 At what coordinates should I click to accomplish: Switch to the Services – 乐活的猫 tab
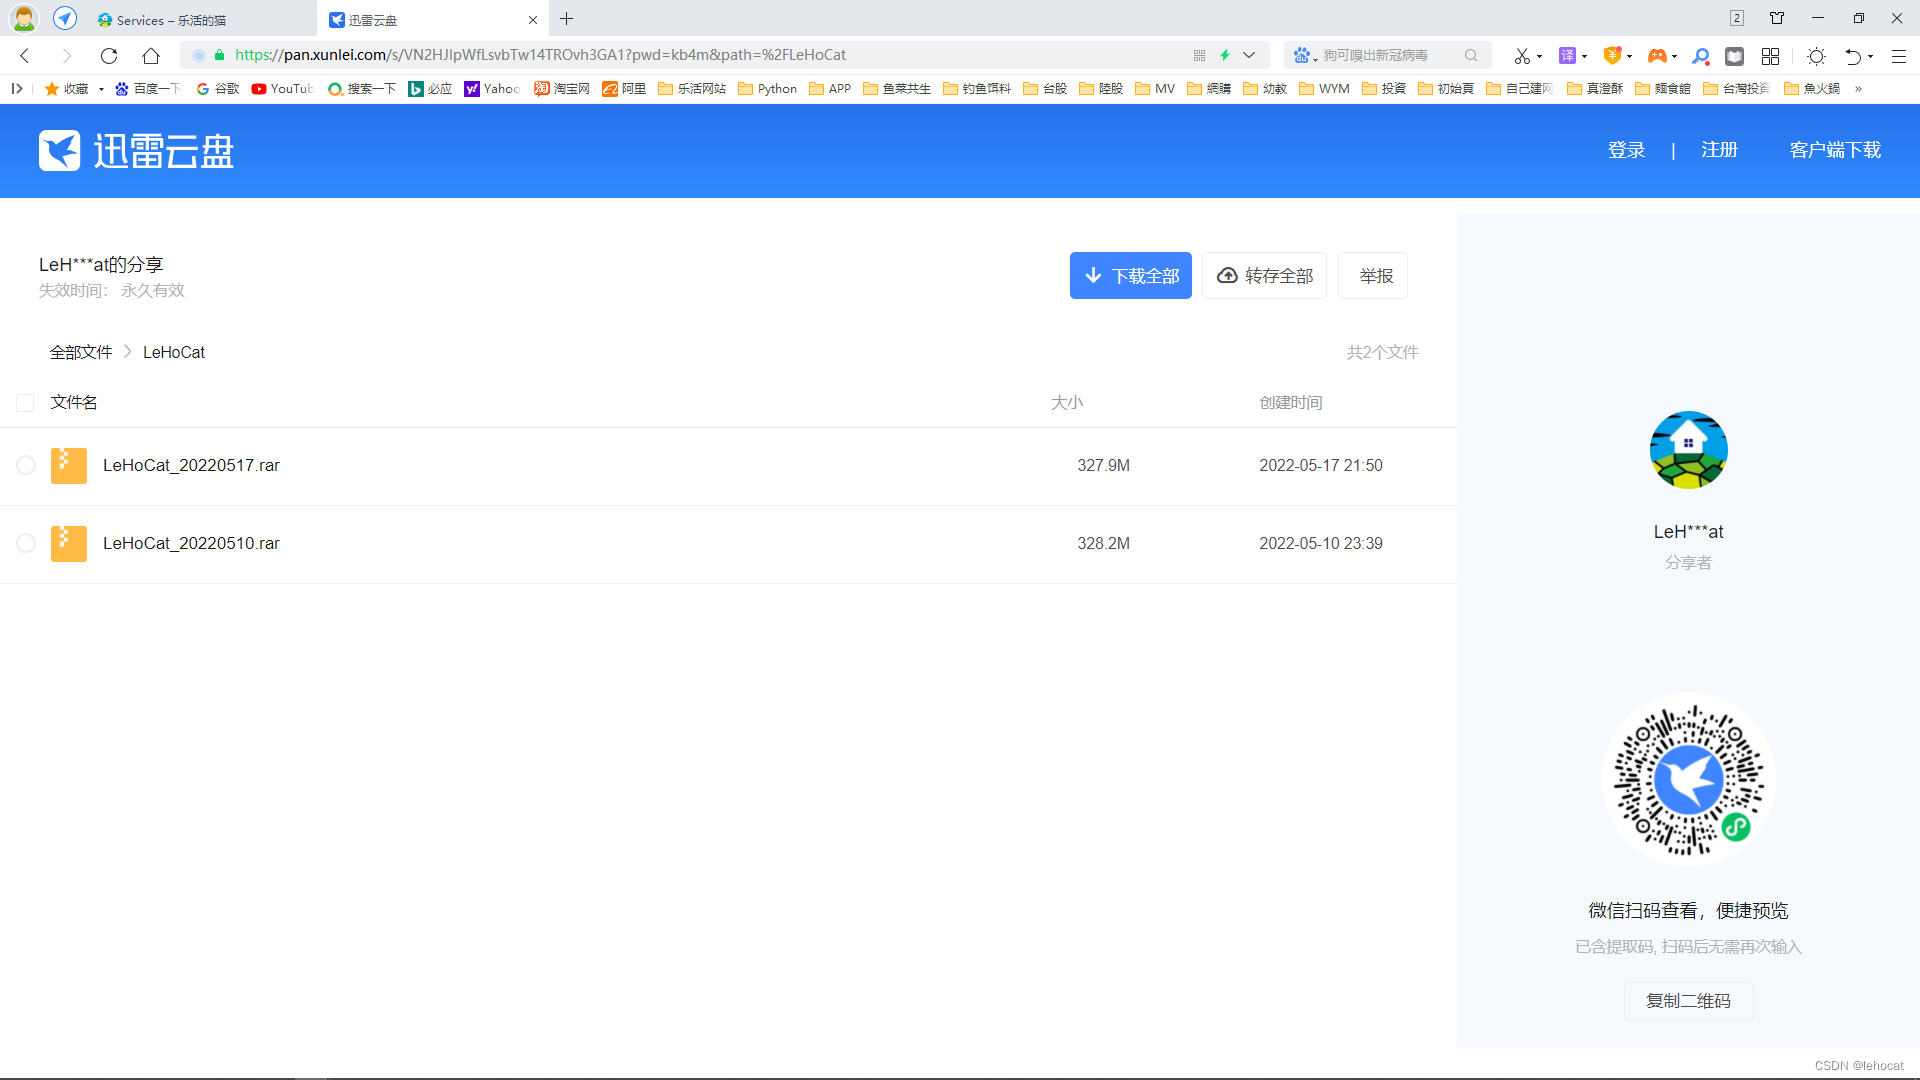[170, 20]
